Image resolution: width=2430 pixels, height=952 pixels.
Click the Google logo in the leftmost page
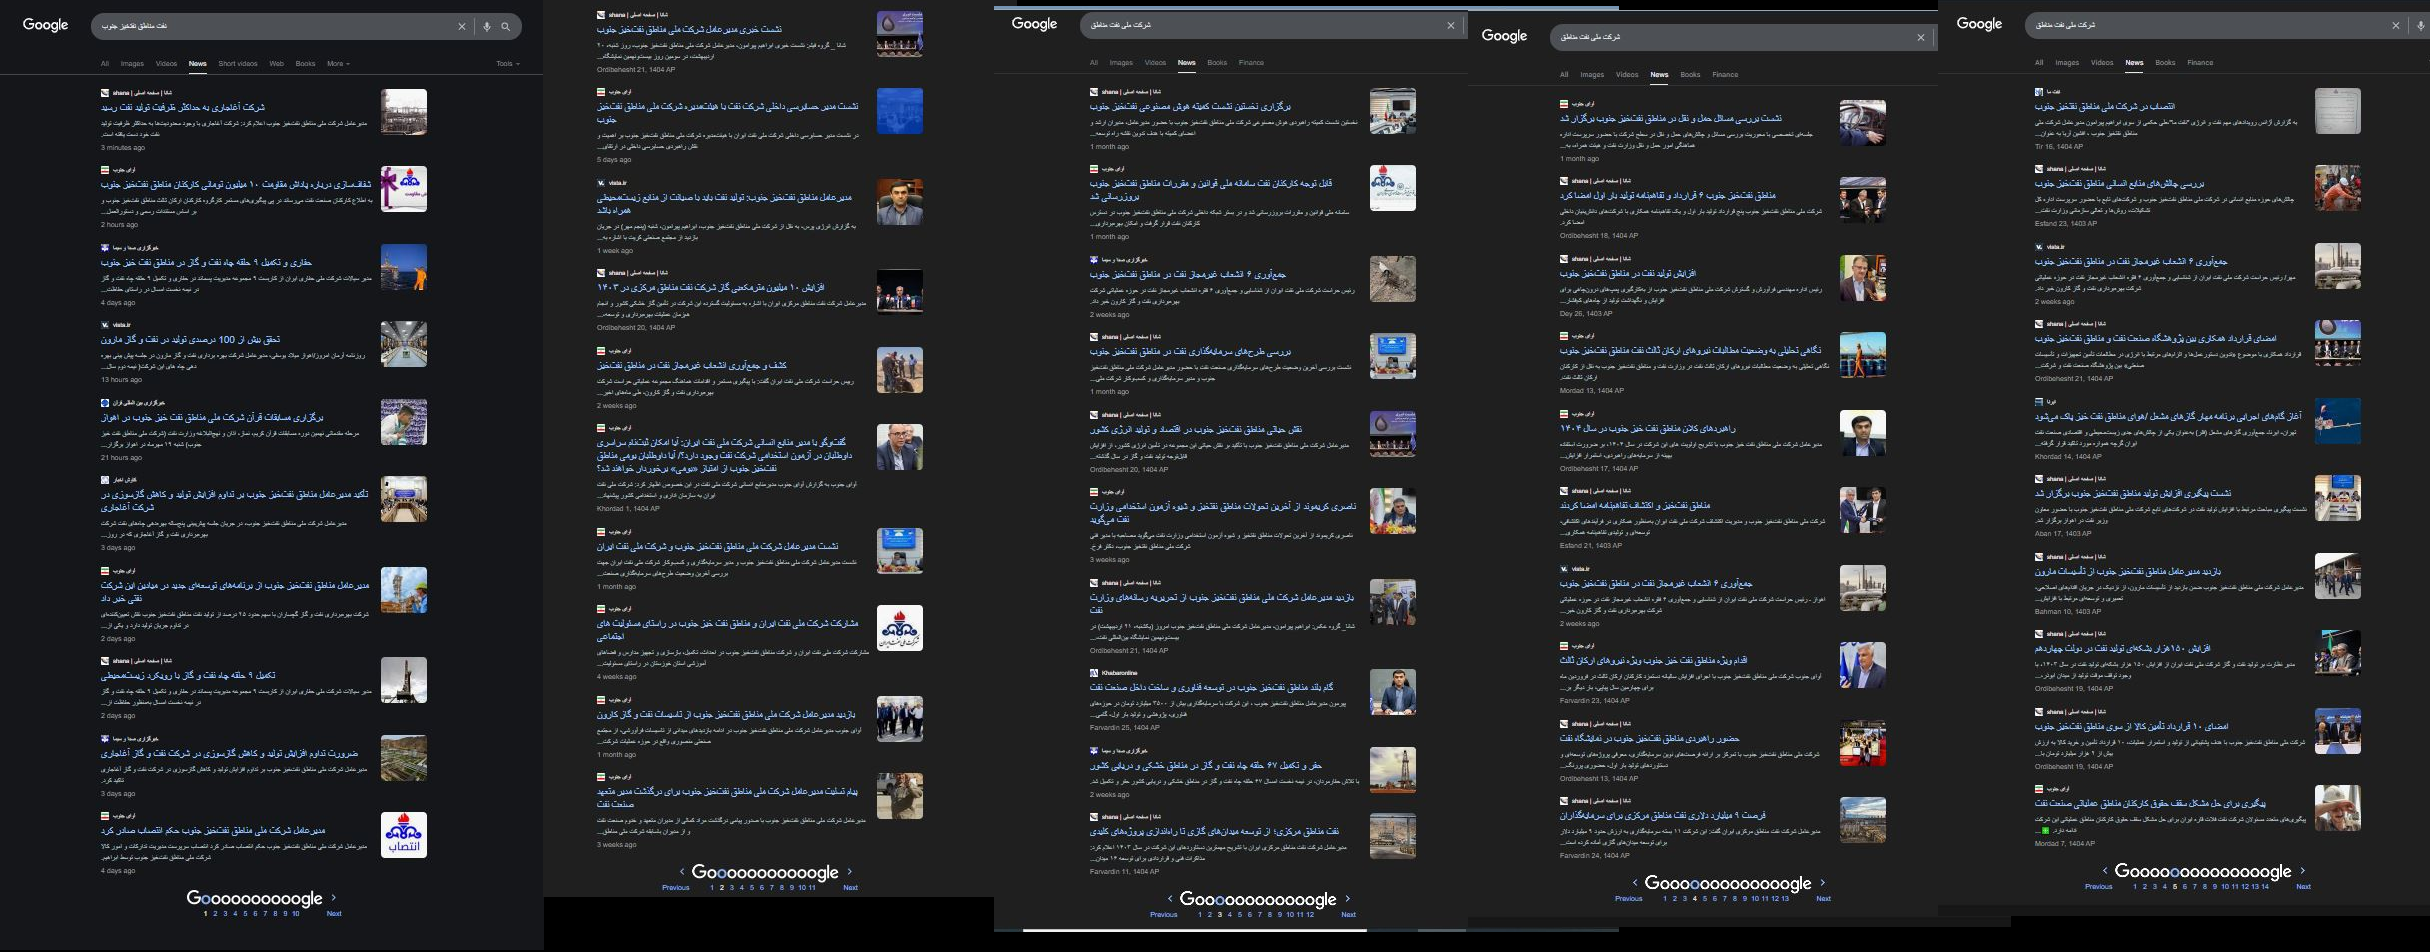click(x=45, y=25)
